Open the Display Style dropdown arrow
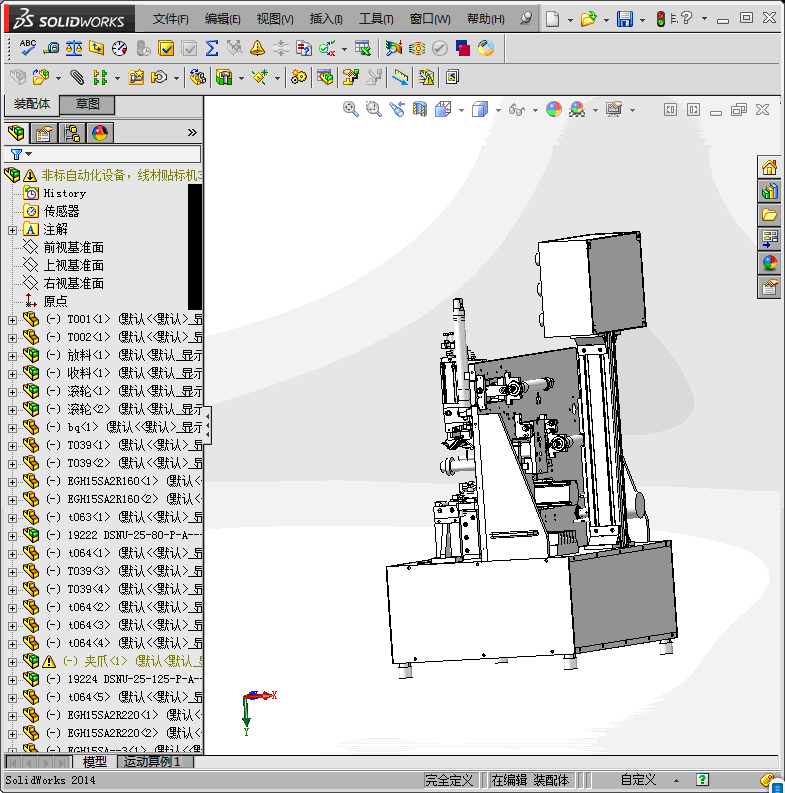This screenshot has width=785, height=793. point(499,110)
